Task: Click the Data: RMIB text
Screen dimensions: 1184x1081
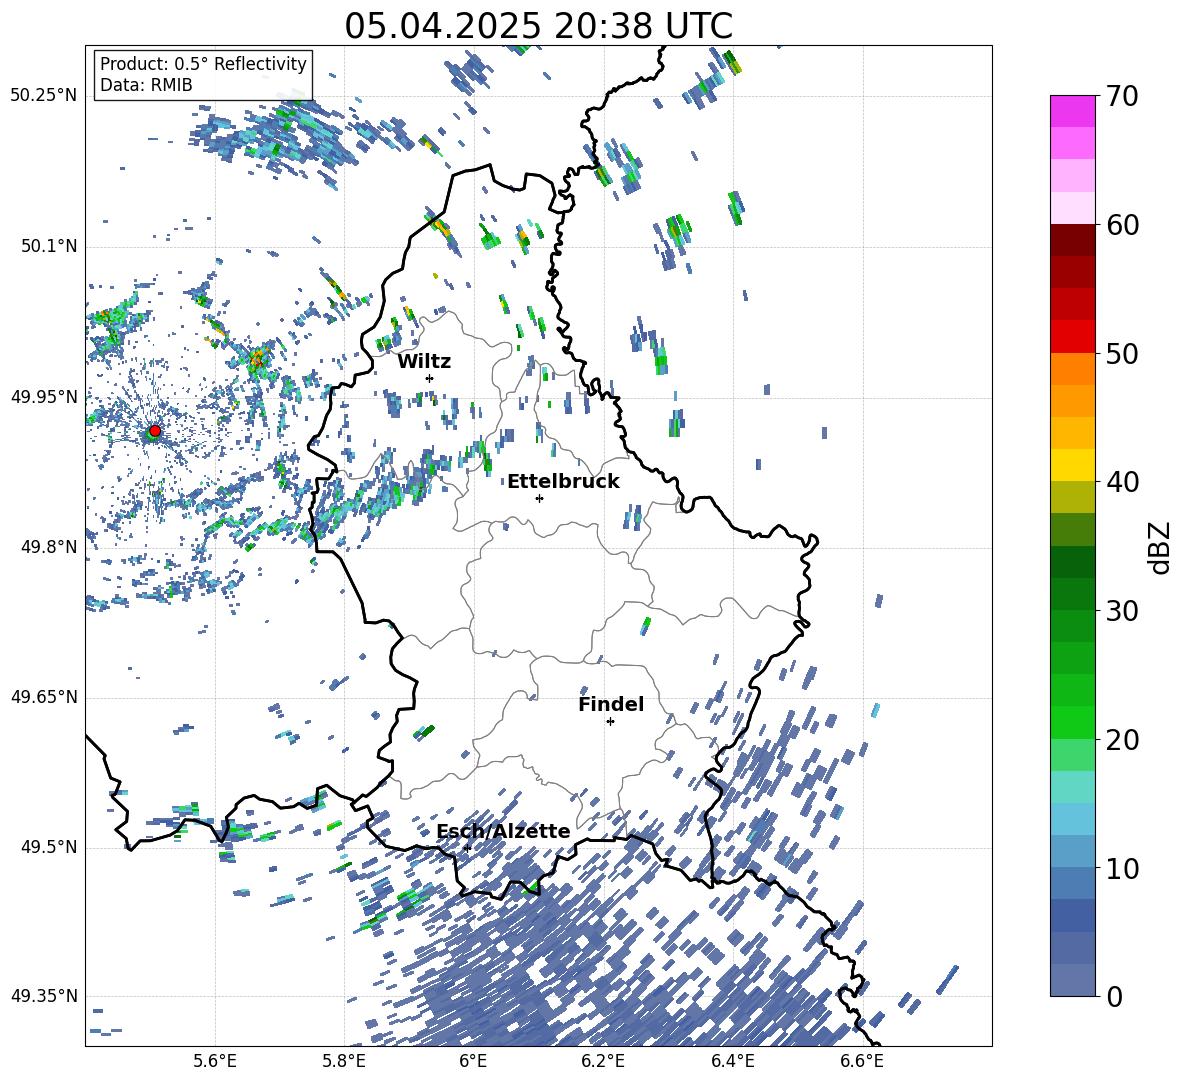Action: (x=146, y=85)
